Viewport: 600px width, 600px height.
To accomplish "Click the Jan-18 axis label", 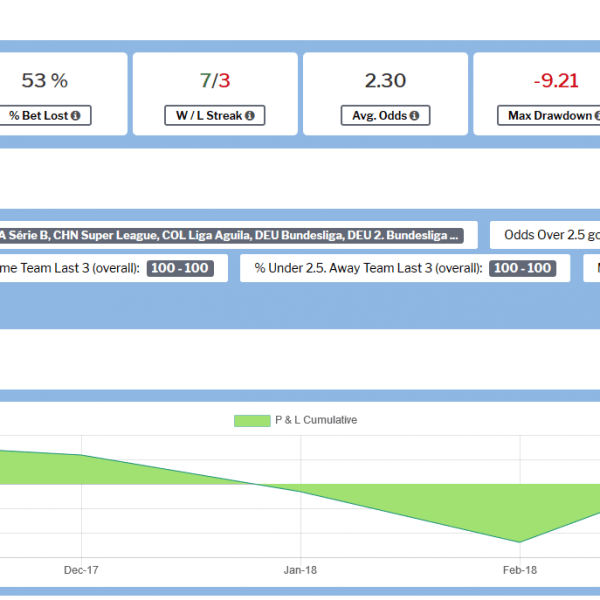I will [300, 570].
